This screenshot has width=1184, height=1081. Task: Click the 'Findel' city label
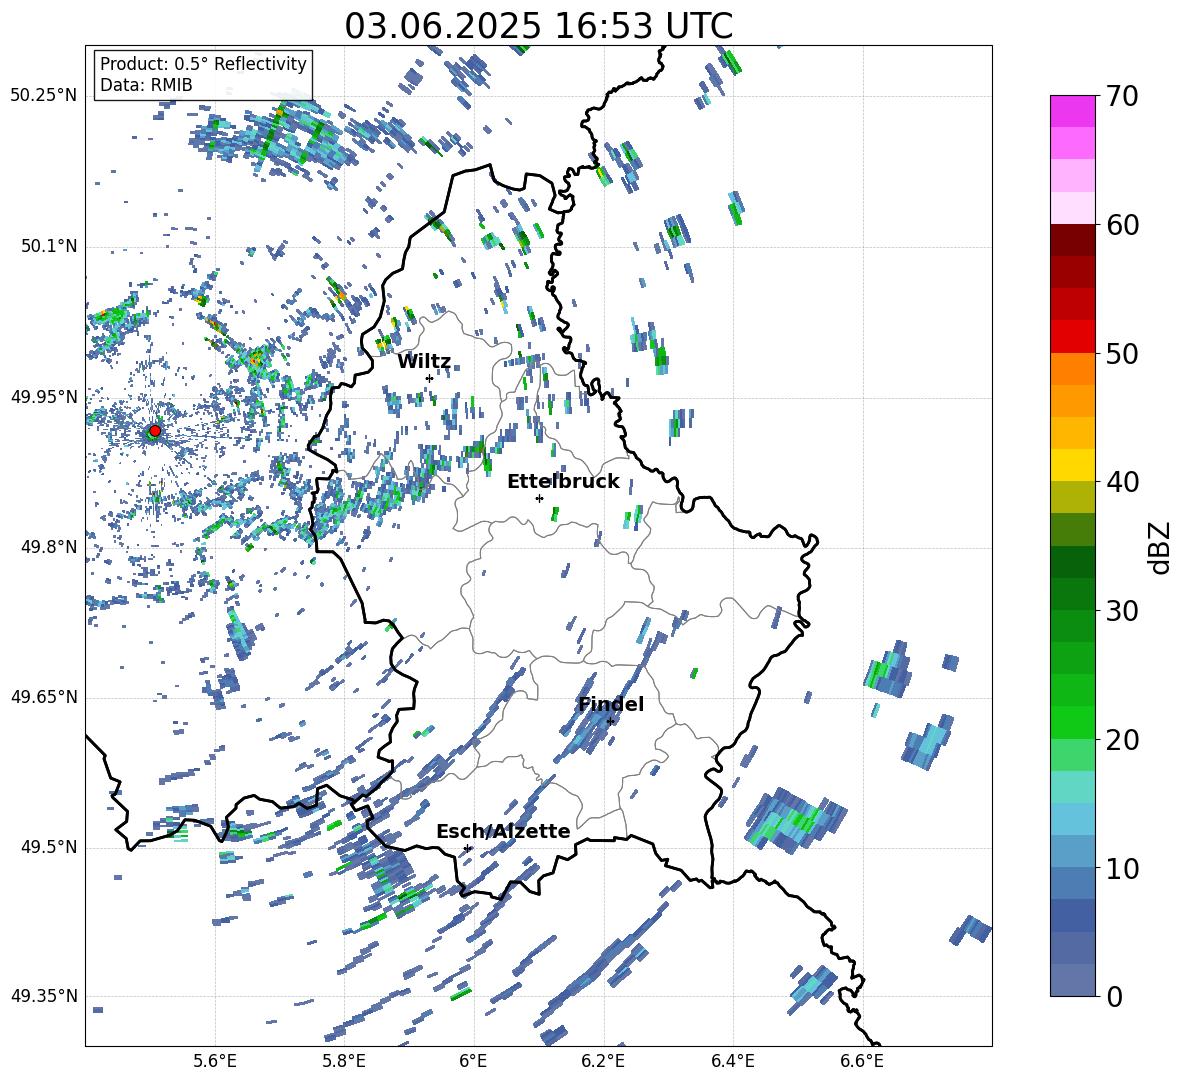pos(611,704)
